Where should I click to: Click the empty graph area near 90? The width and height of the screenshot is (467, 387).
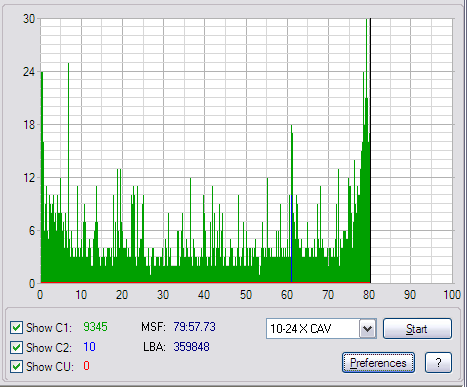pos(411,150)
